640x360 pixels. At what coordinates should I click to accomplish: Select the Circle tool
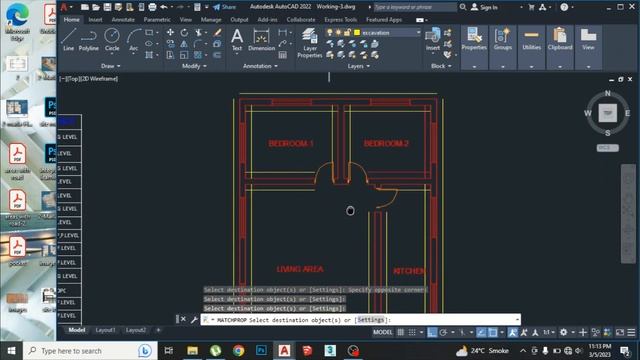111,40
